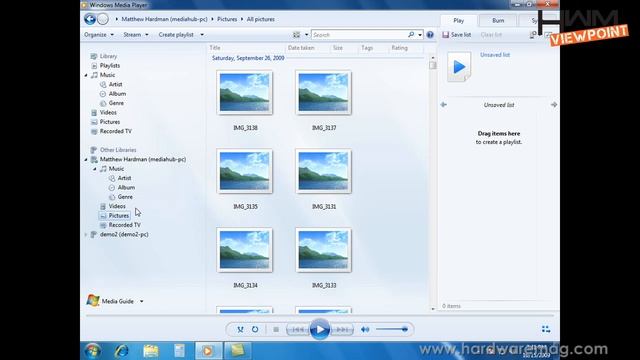Select local Recorded TV library
The width and height of the screenshot is (640, 360).
[116, 131]
